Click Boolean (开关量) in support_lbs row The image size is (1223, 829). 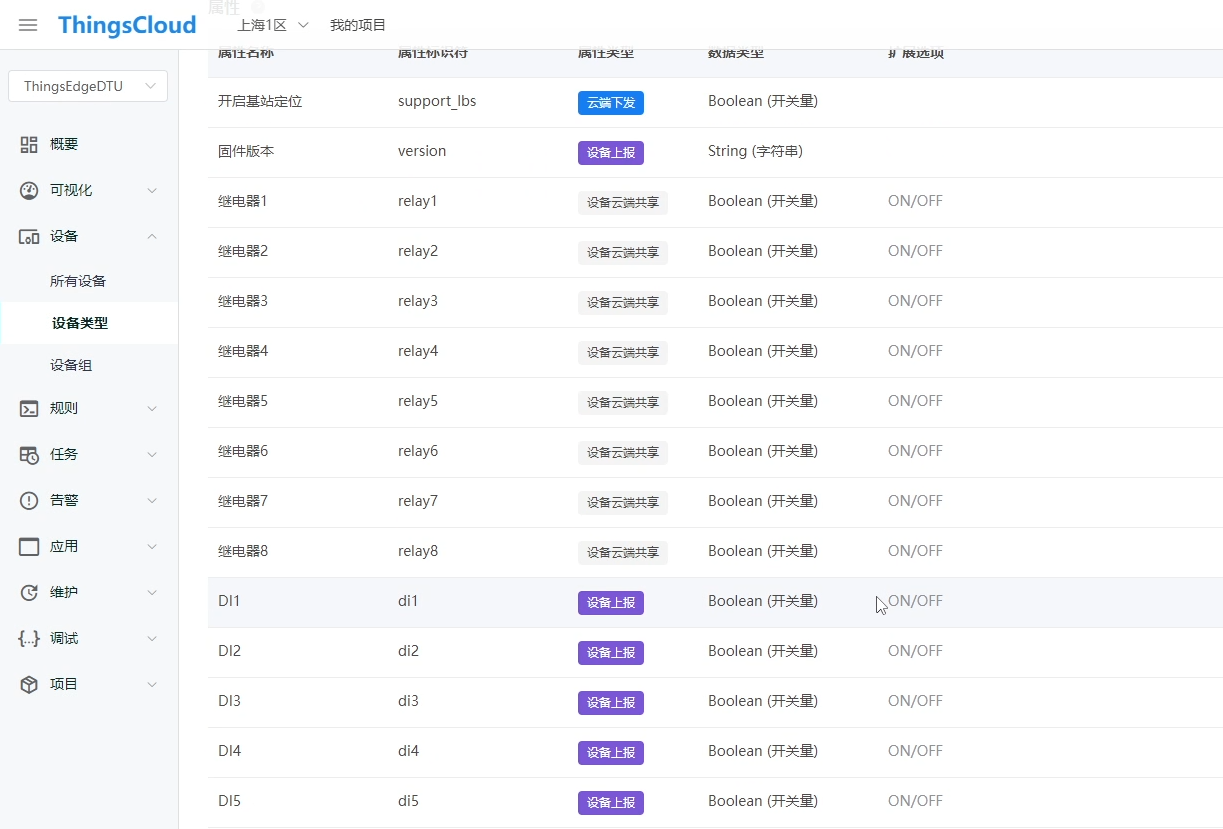(x=763, y=101)
